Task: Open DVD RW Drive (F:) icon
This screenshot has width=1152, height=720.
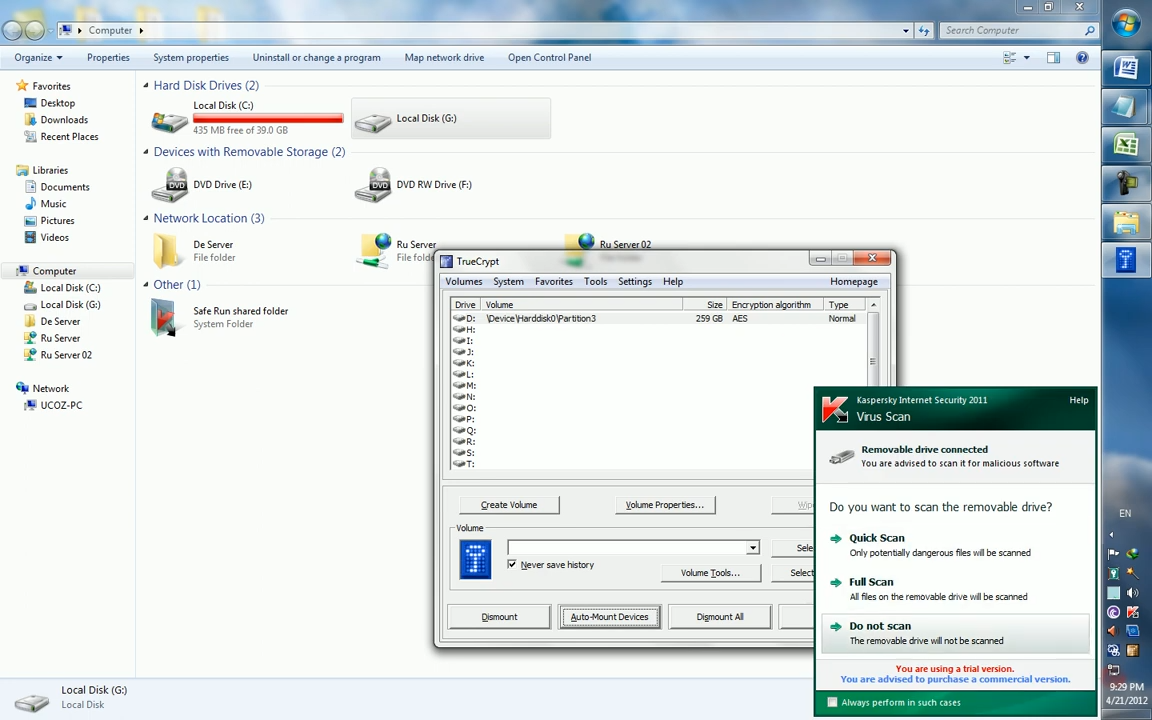Action: pos(372,185)
